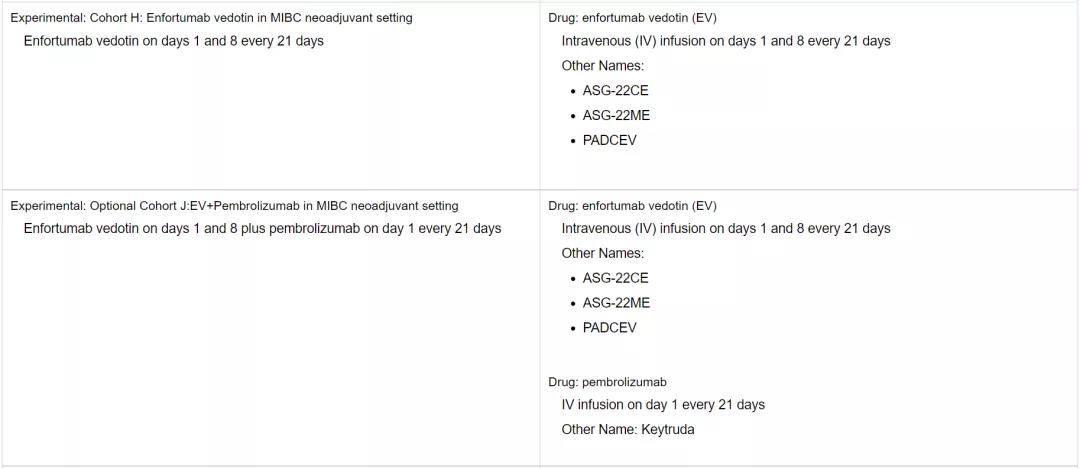
Task: Click the Intravenous infusion line in Cohort H row
Action: pos(725,41)
